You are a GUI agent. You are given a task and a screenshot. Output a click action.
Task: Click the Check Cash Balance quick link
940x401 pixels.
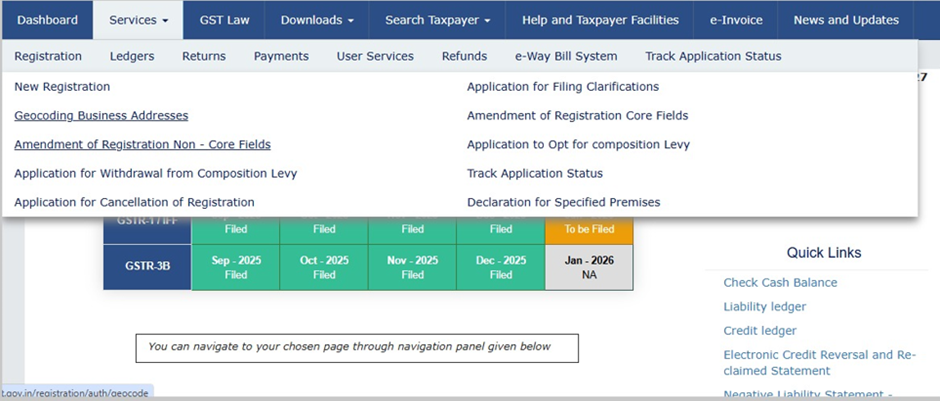780,282
